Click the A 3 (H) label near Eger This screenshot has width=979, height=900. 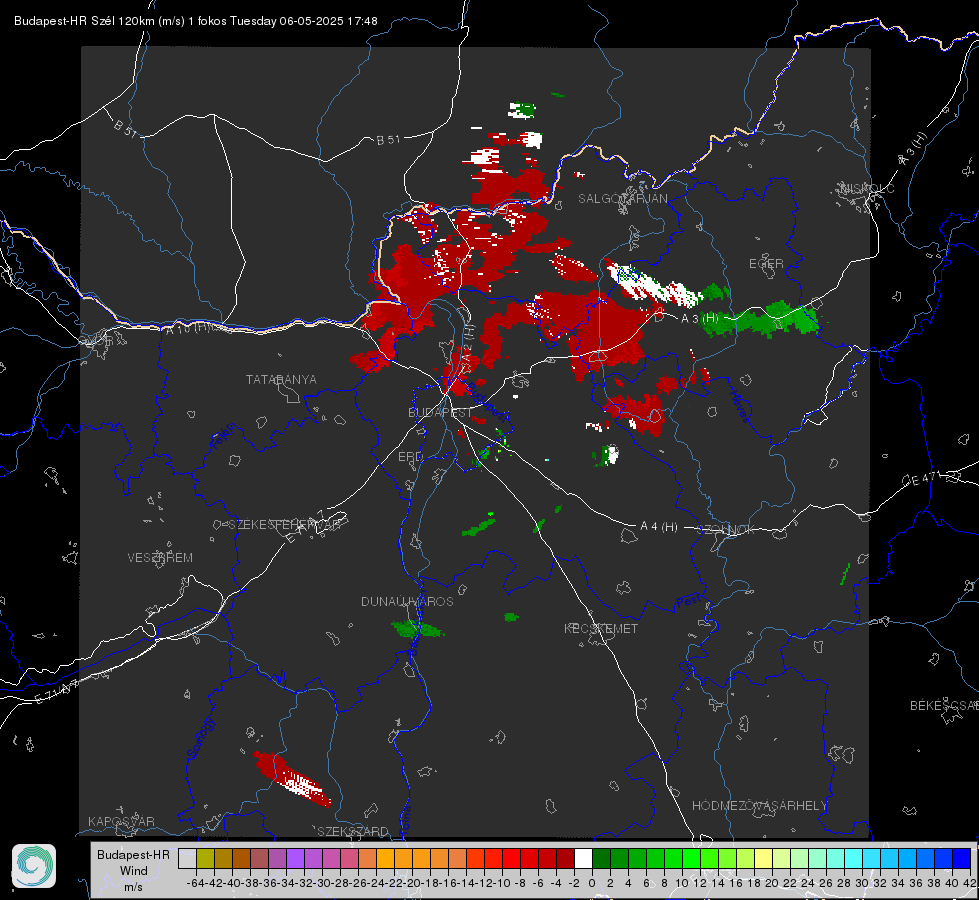699,319
